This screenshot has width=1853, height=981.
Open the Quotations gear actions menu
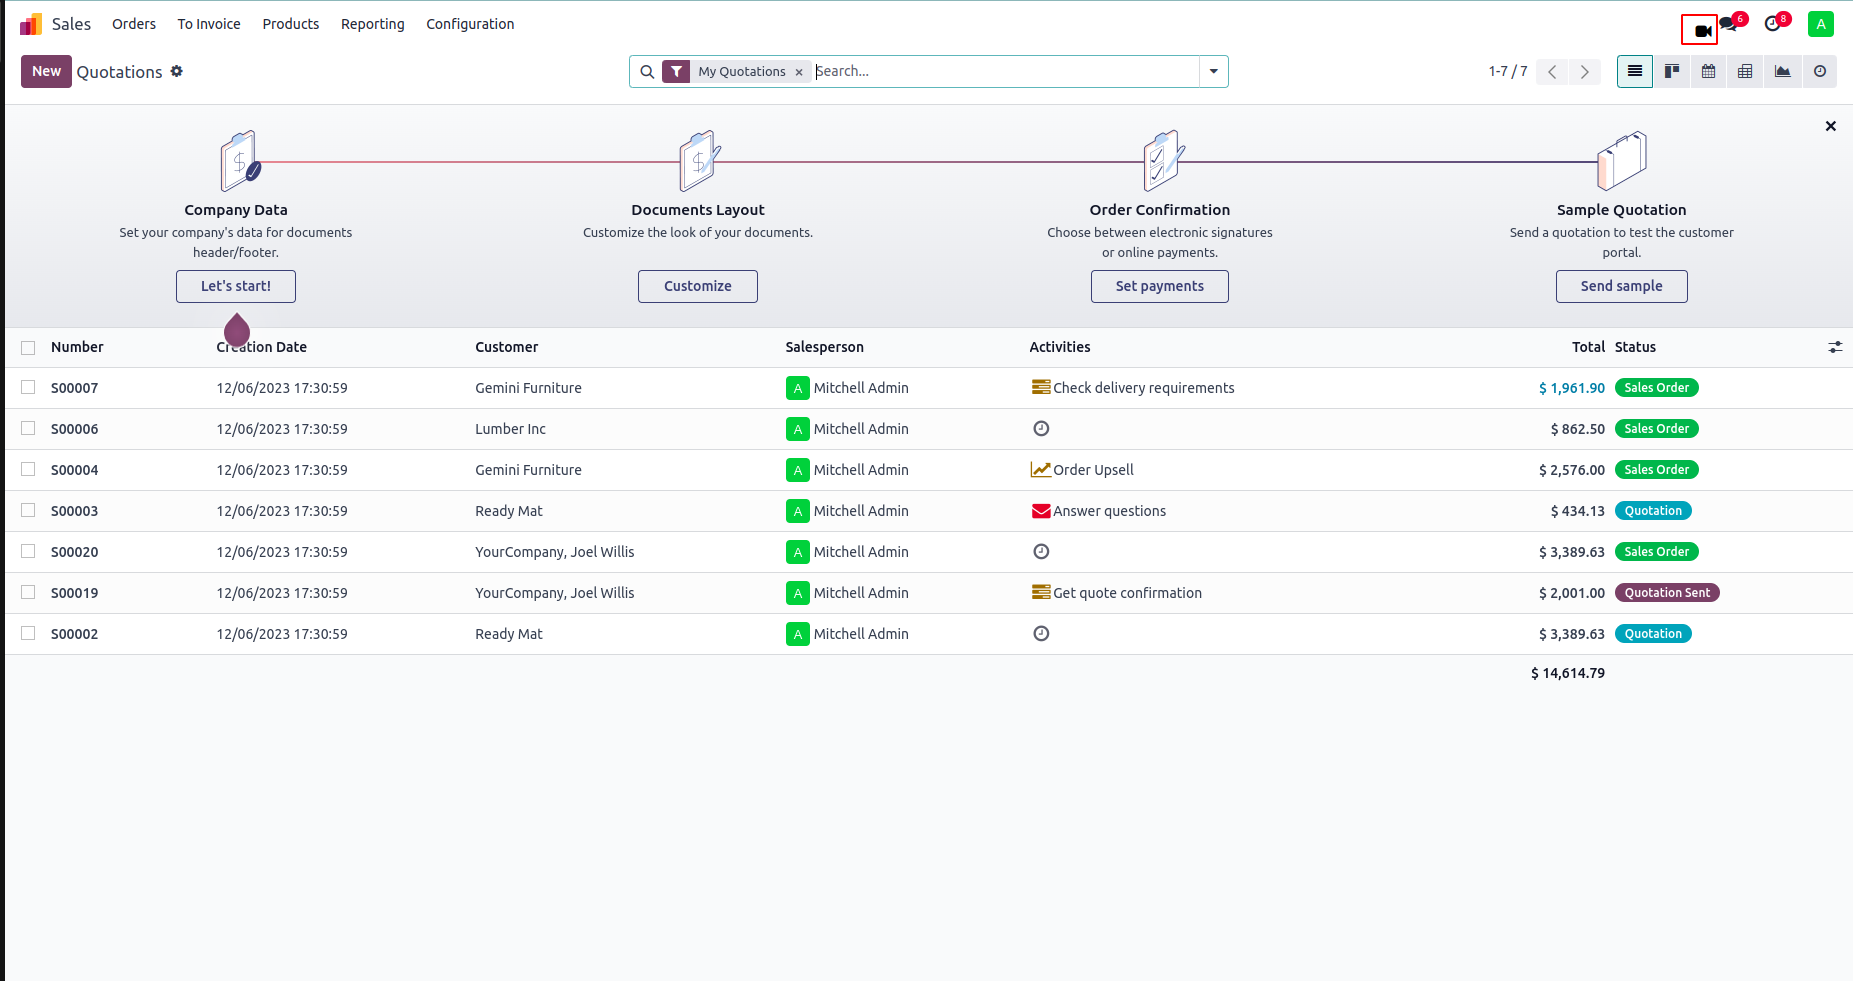177,71
